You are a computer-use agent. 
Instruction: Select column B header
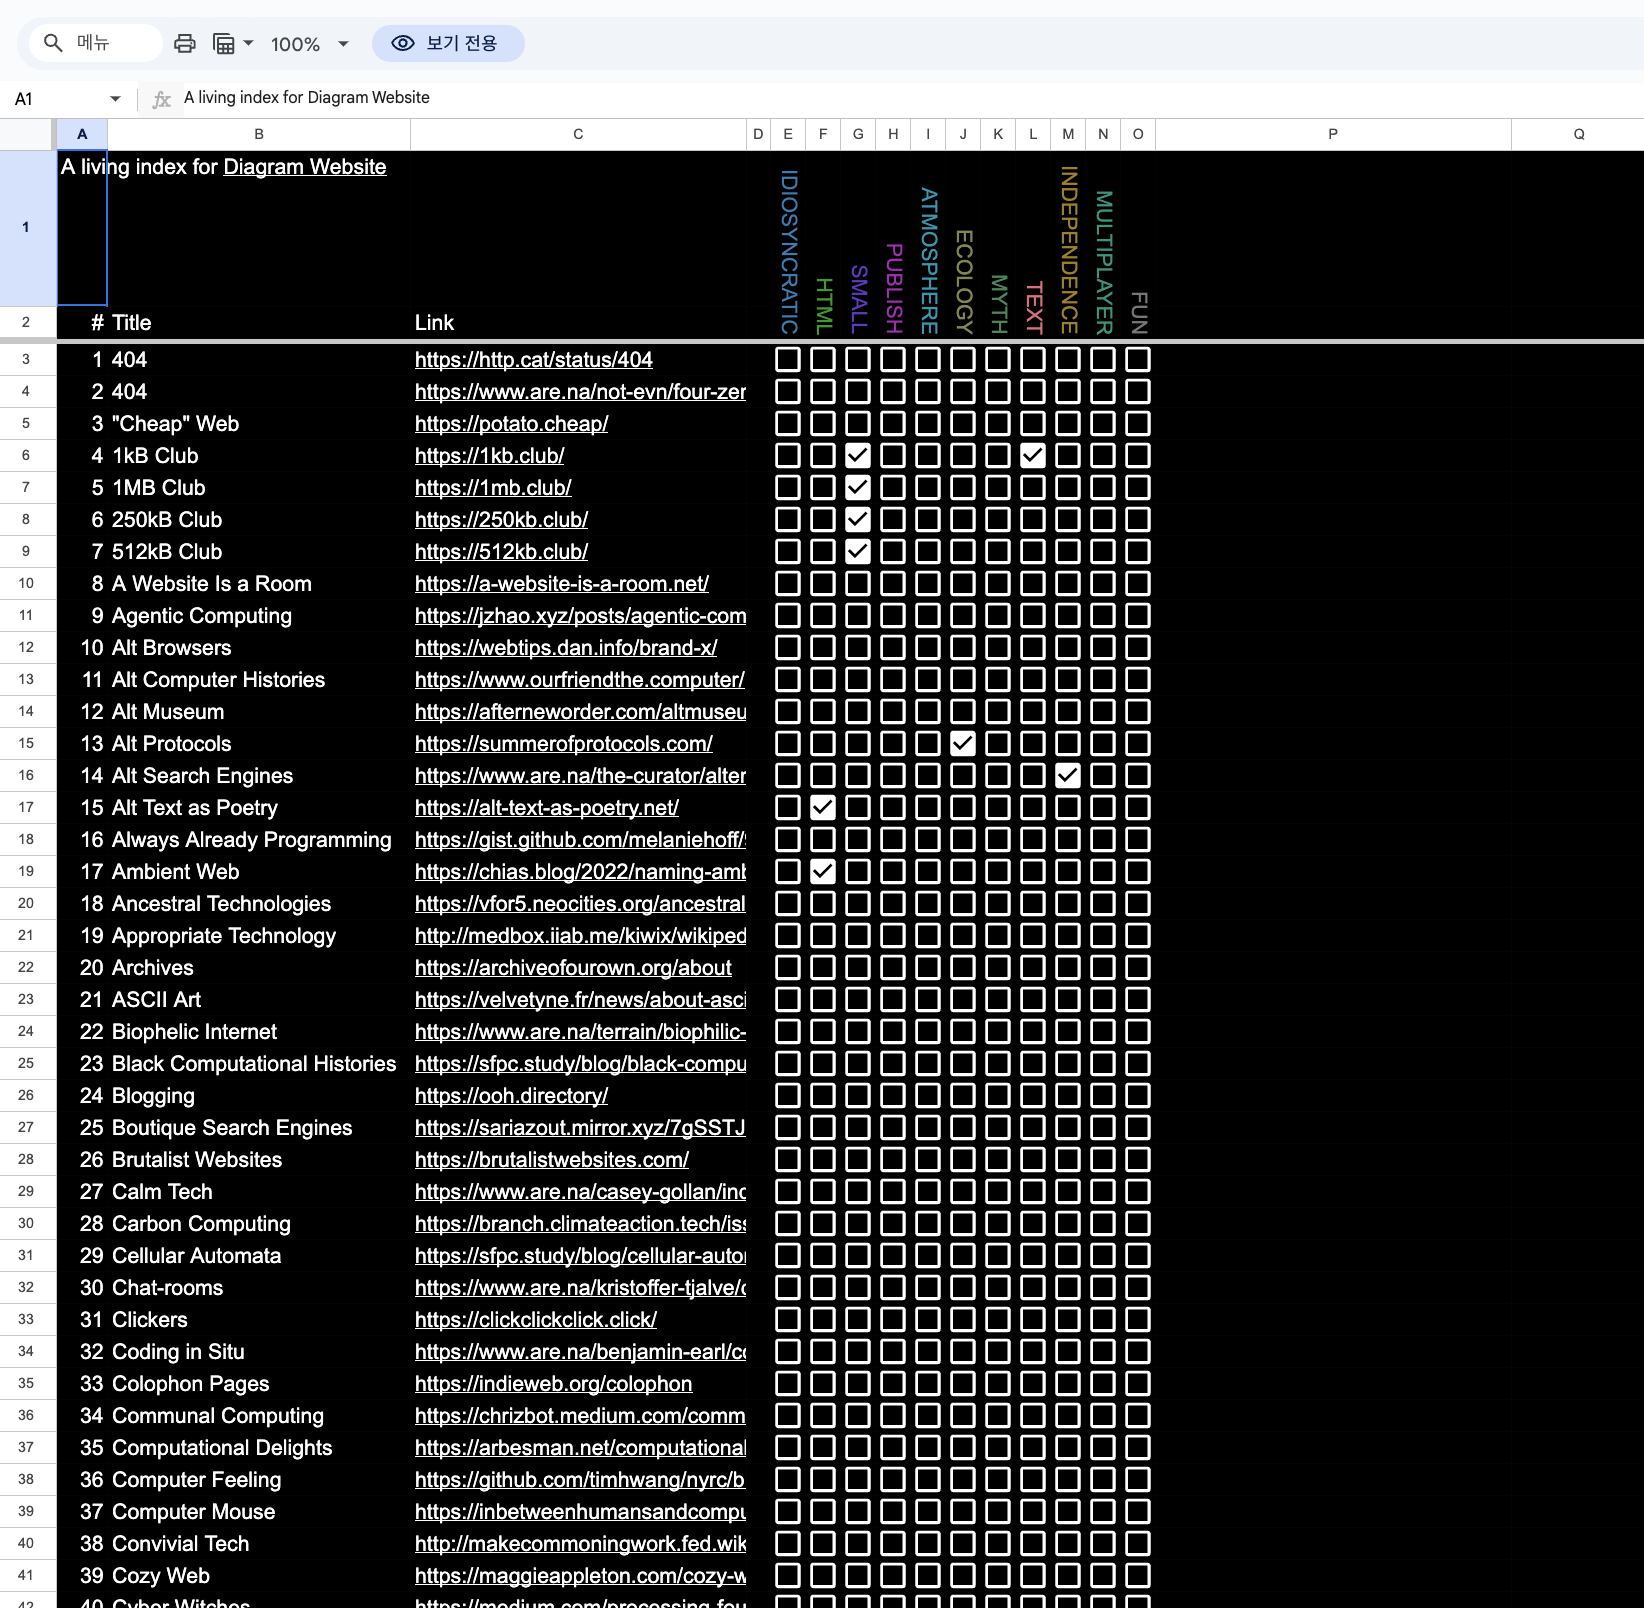(259, 134)
